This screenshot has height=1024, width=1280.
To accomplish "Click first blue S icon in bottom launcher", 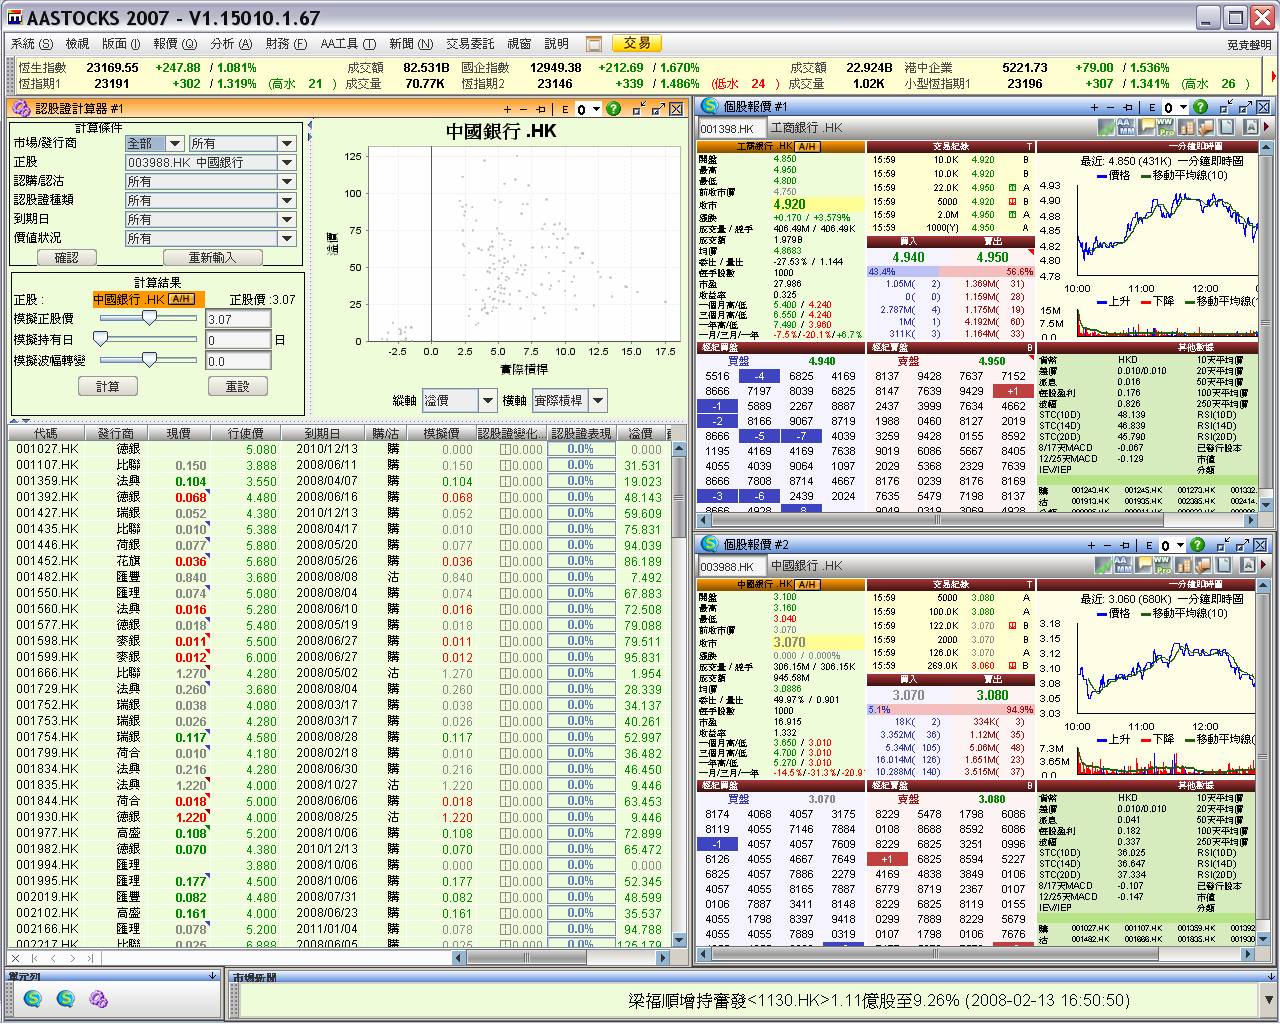I will click(33, 998).
